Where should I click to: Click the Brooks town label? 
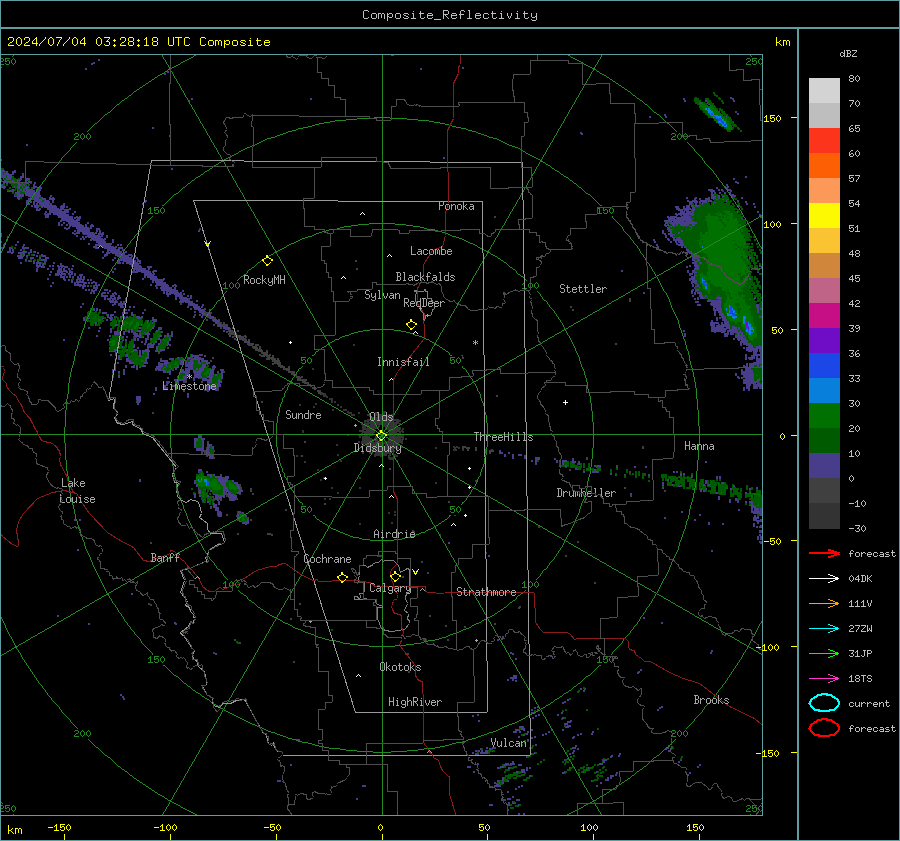(711, 700)
